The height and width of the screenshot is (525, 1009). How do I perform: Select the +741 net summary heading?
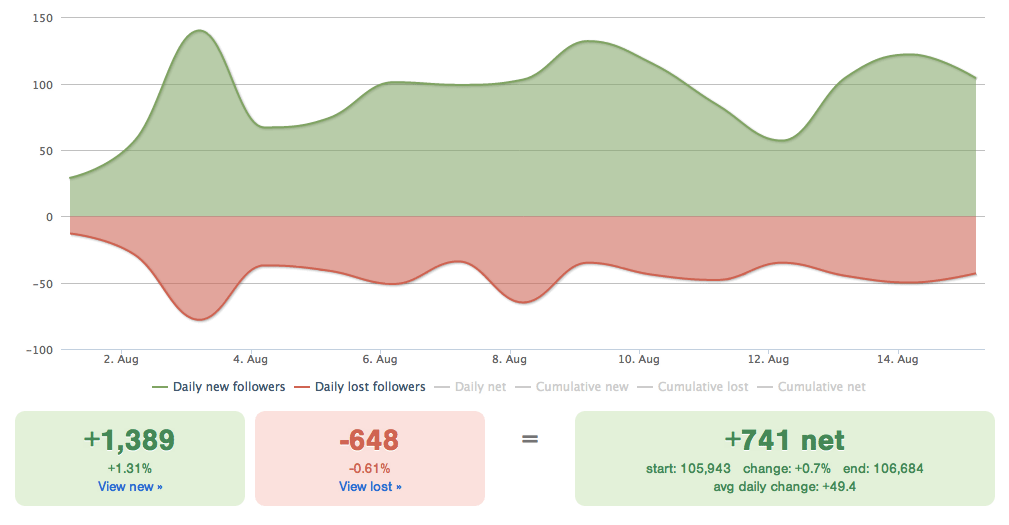pyautogui.click(x=785, y=440)
